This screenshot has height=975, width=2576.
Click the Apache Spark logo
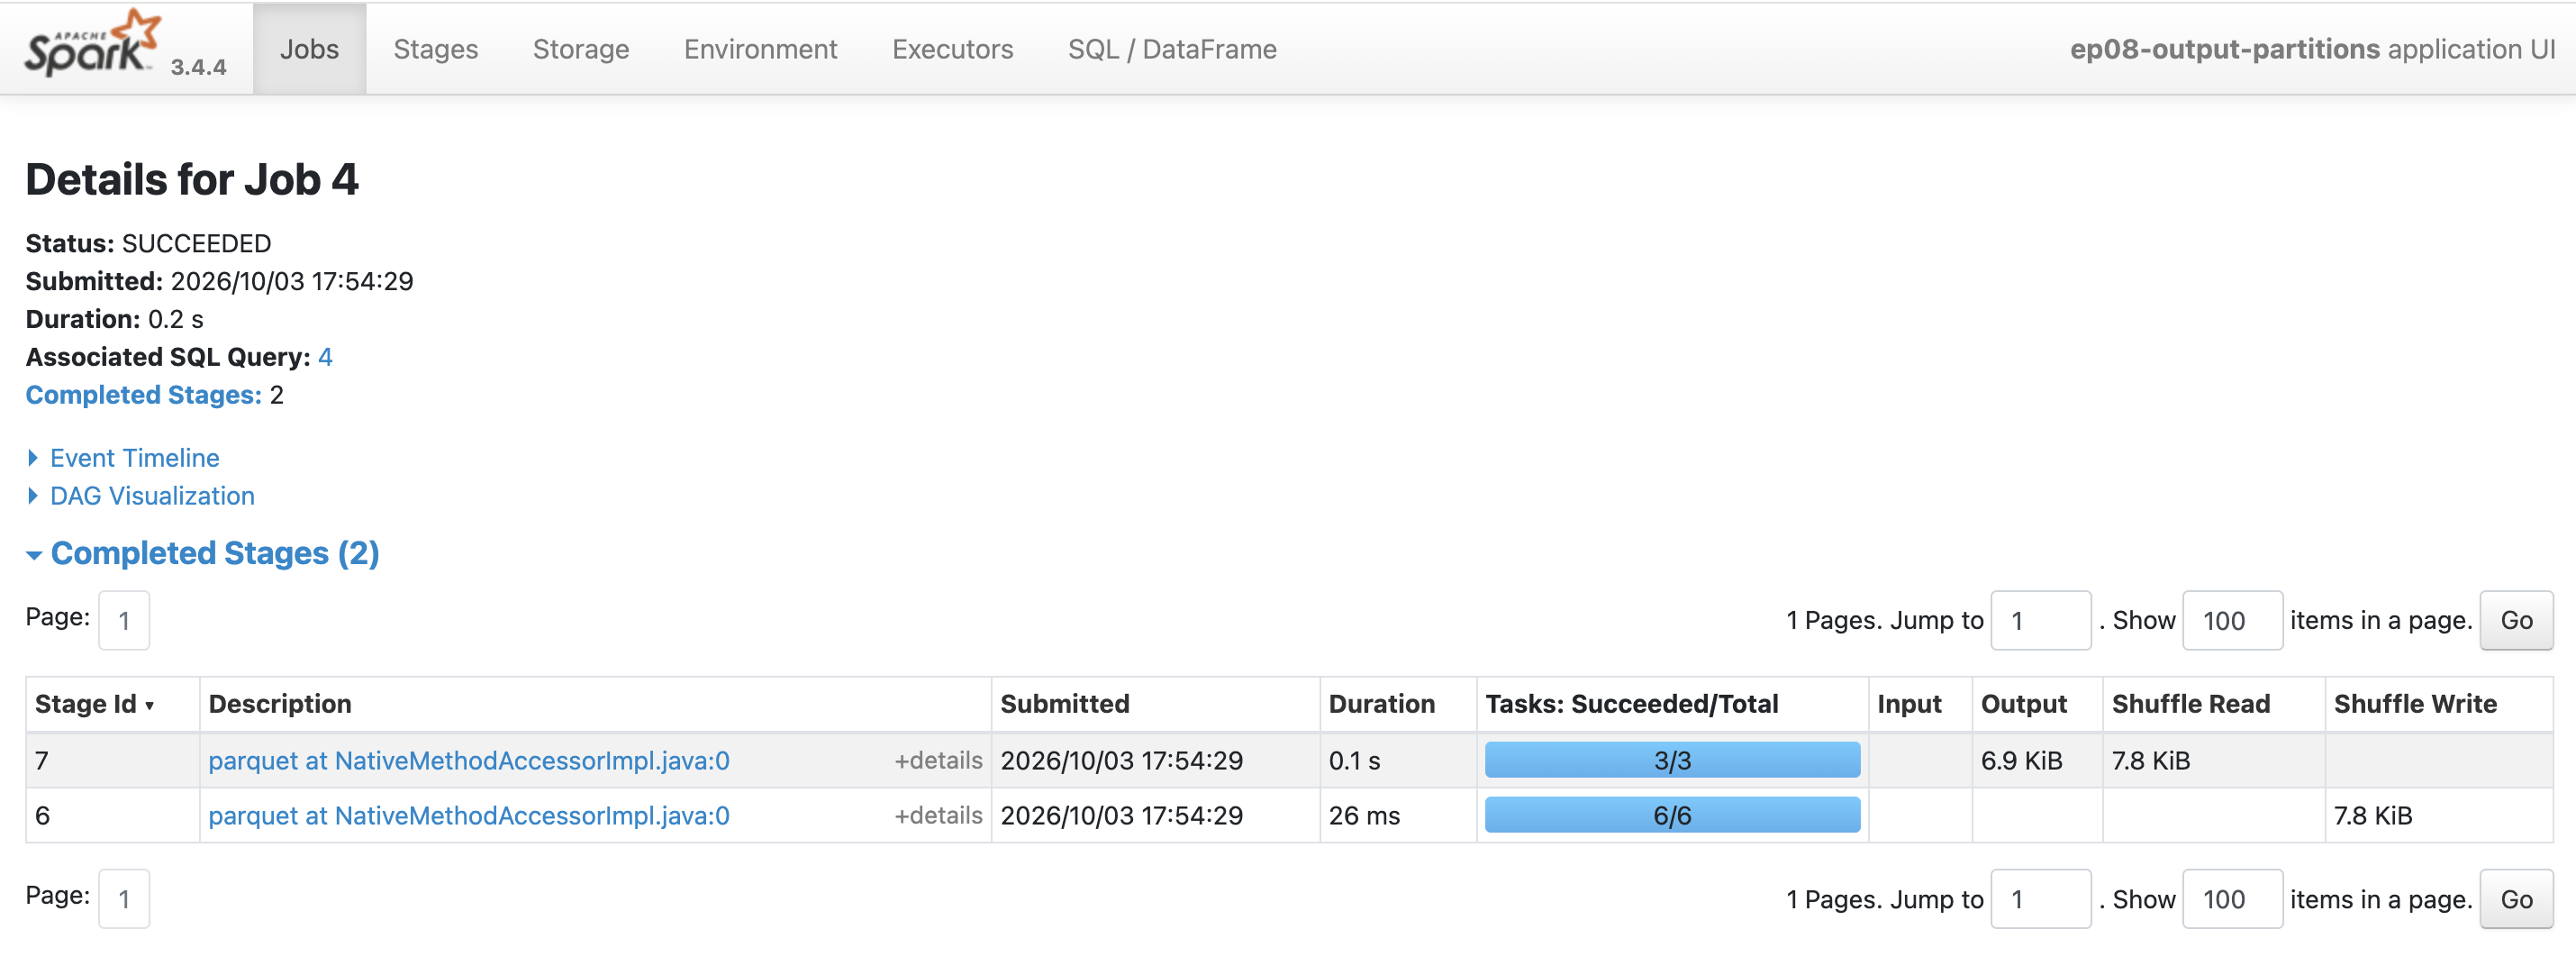coord(92,44)
